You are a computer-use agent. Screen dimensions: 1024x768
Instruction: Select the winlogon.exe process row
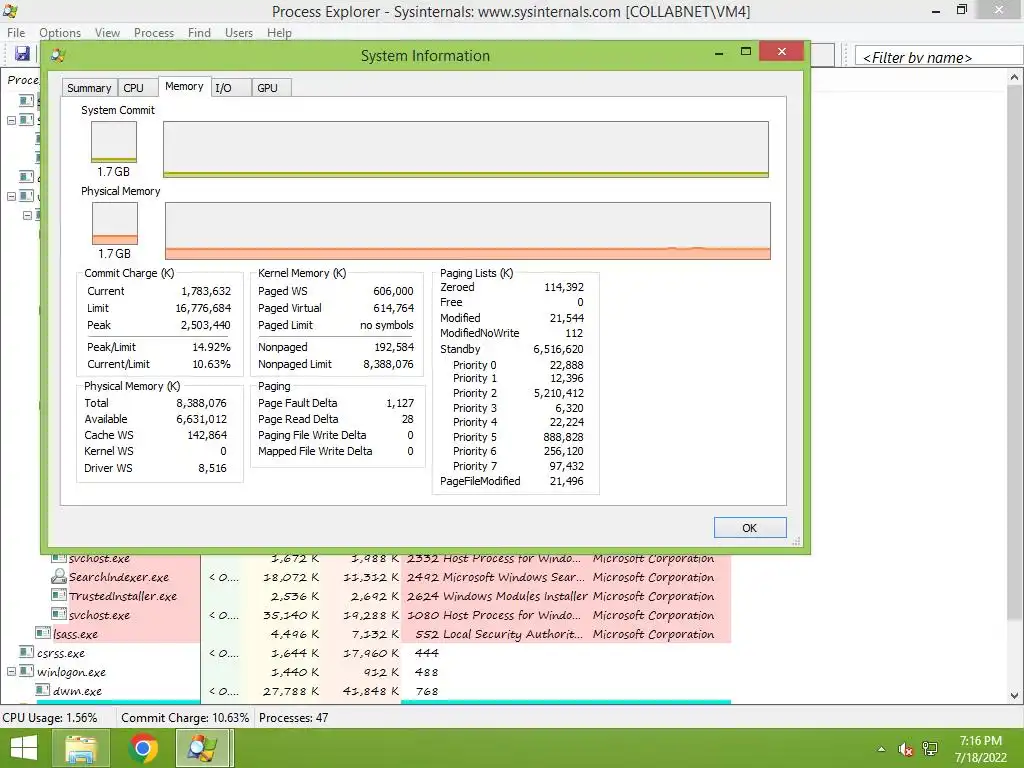click(369, 671)
